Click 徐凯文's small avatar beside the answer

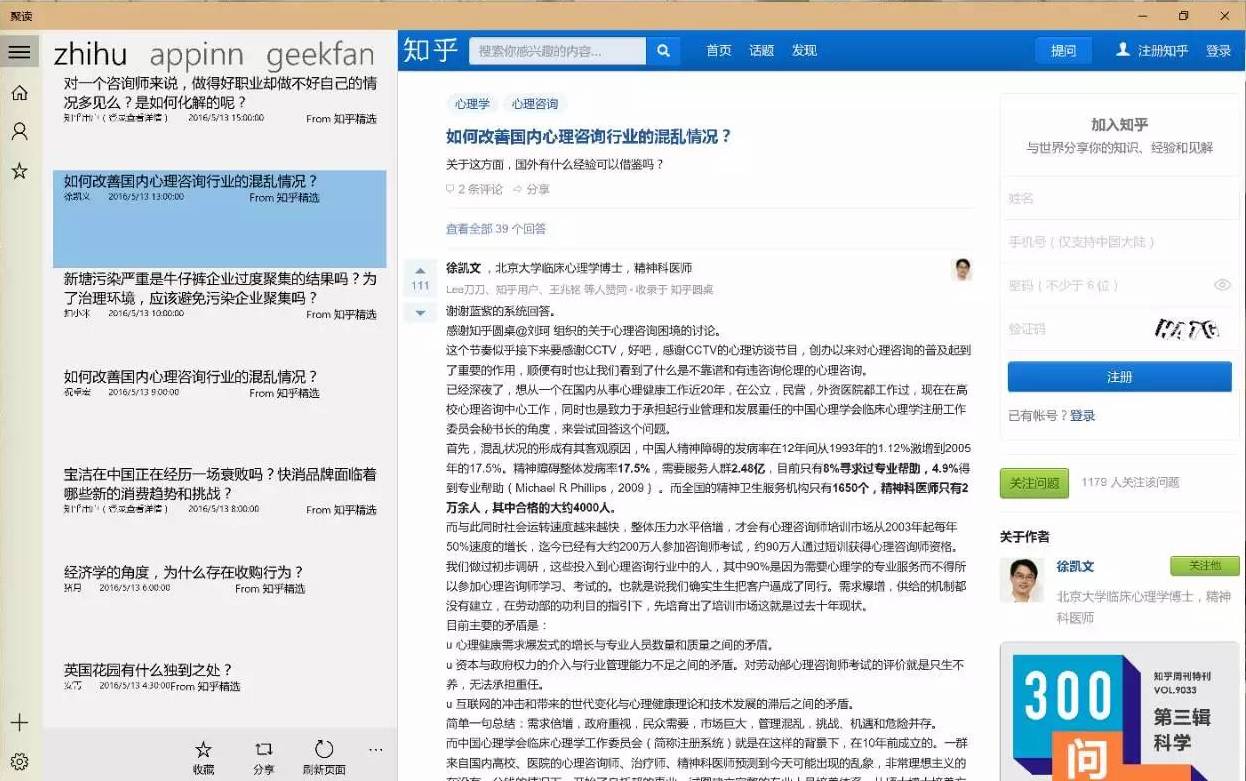click(962, 269)
